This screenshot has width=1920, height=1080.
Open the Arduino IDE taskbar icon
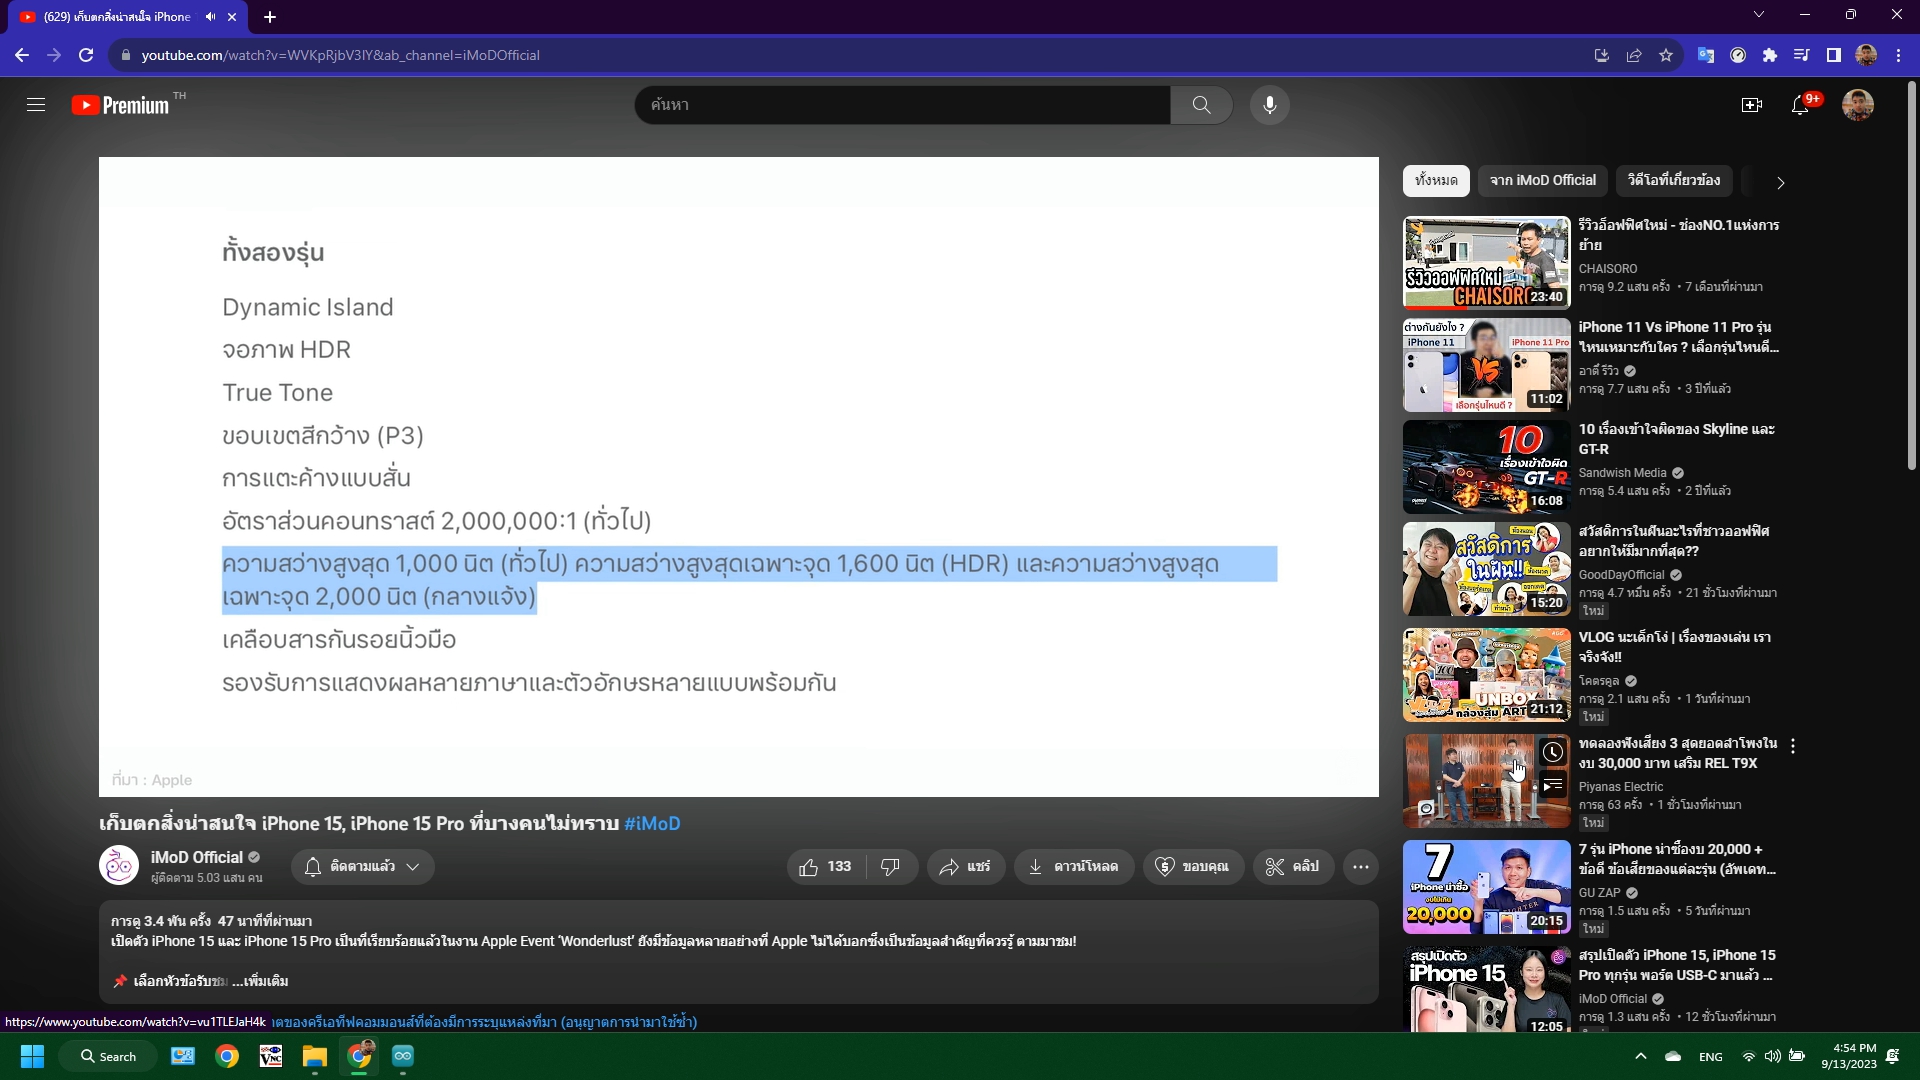tap(403, 1056)
